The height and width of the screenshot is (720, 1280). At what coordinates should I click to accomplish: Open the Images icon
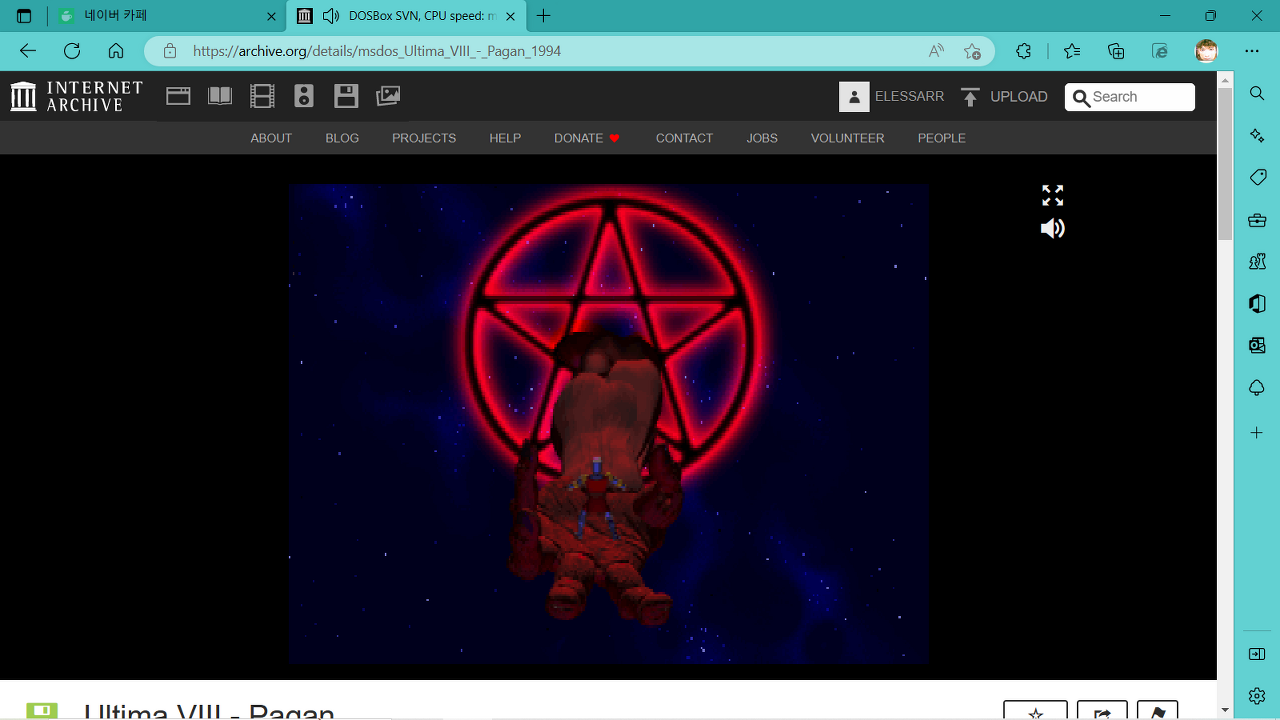tap(388, 96)
